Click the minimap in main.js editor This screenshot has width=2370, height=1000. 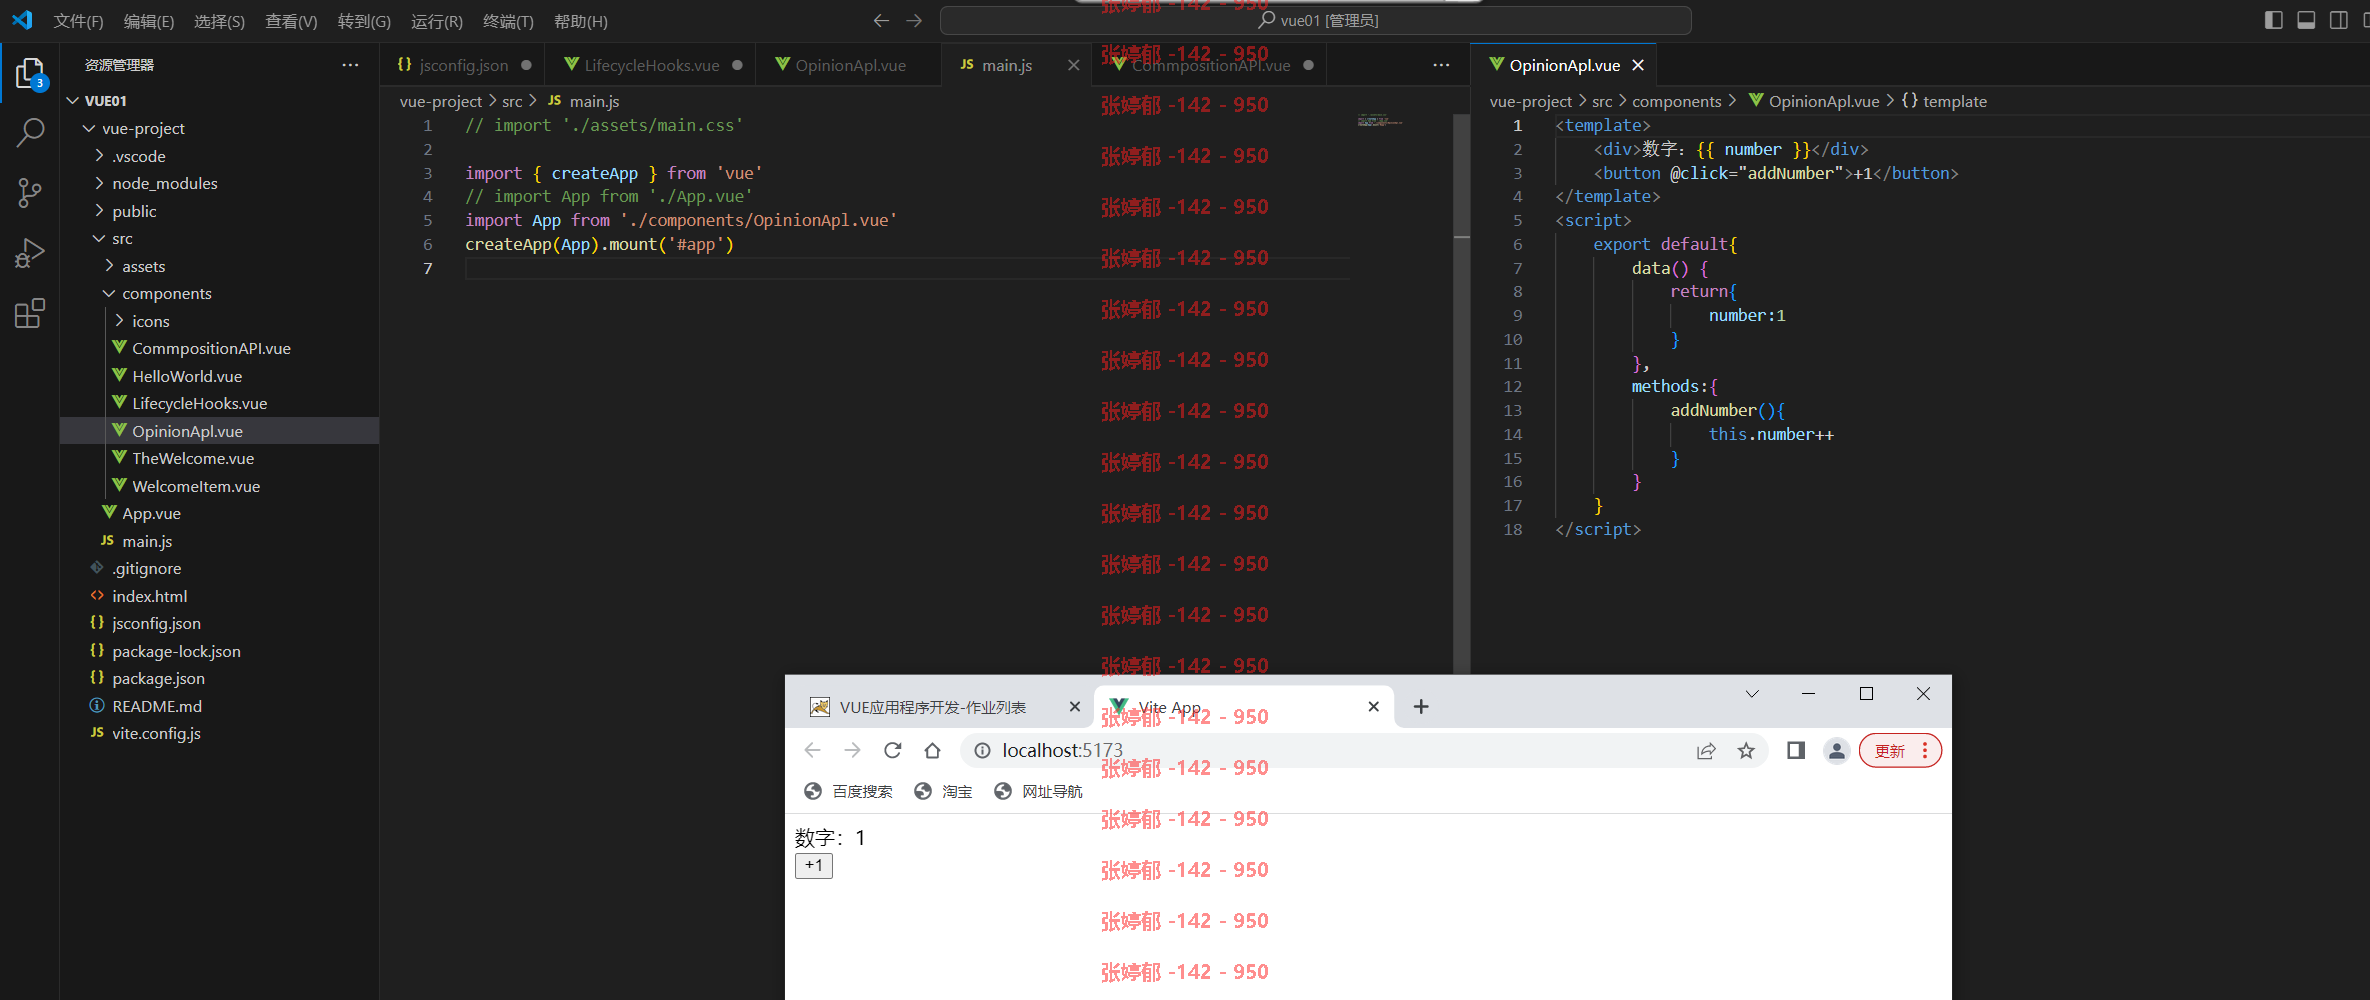[1381, 121]
